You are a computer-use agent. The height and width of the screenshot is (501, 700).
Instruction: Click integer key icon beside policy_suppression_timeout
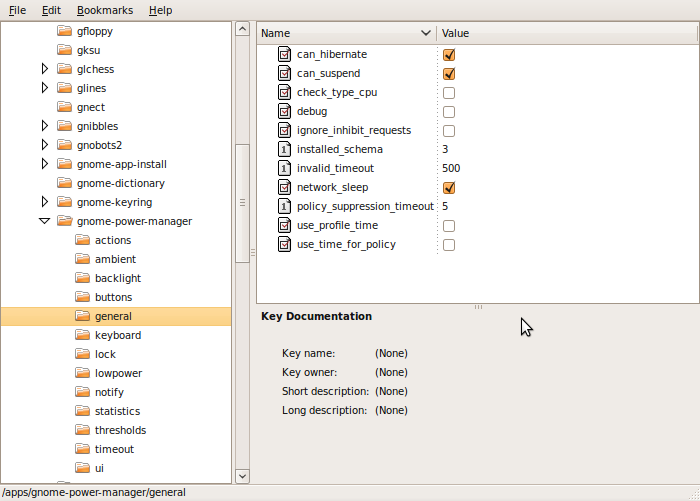(x=284, y=206)
